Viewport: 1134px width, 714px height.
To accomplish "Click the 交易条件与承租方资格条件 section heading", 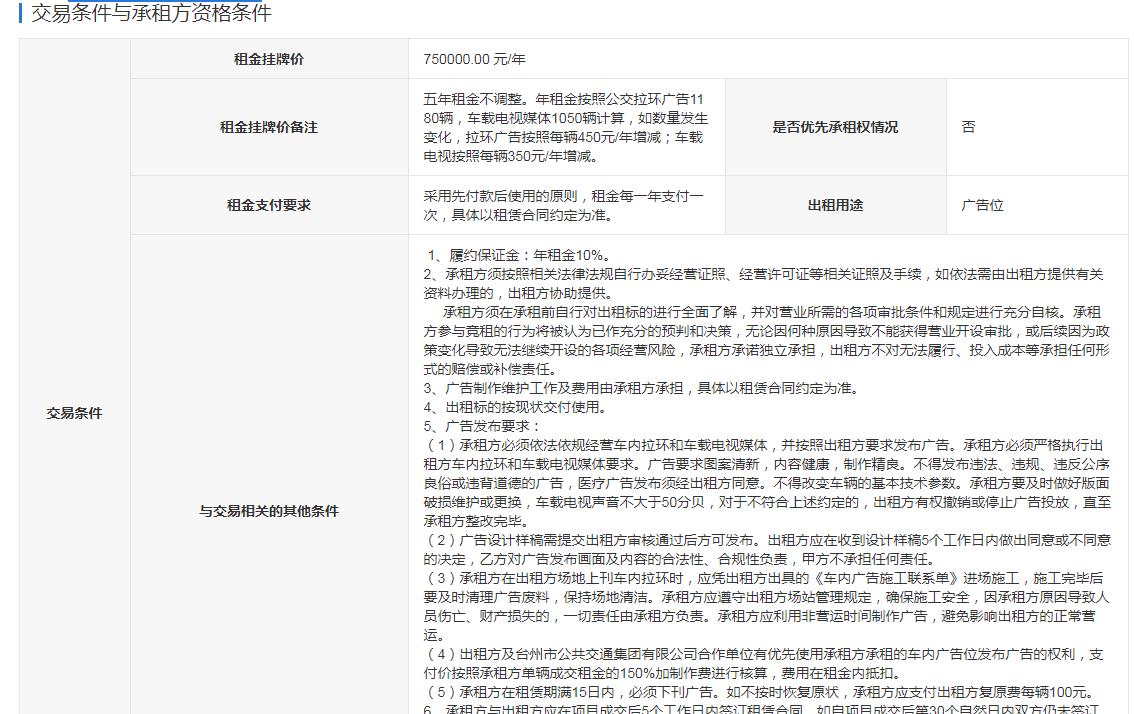I will click(150, 13).
